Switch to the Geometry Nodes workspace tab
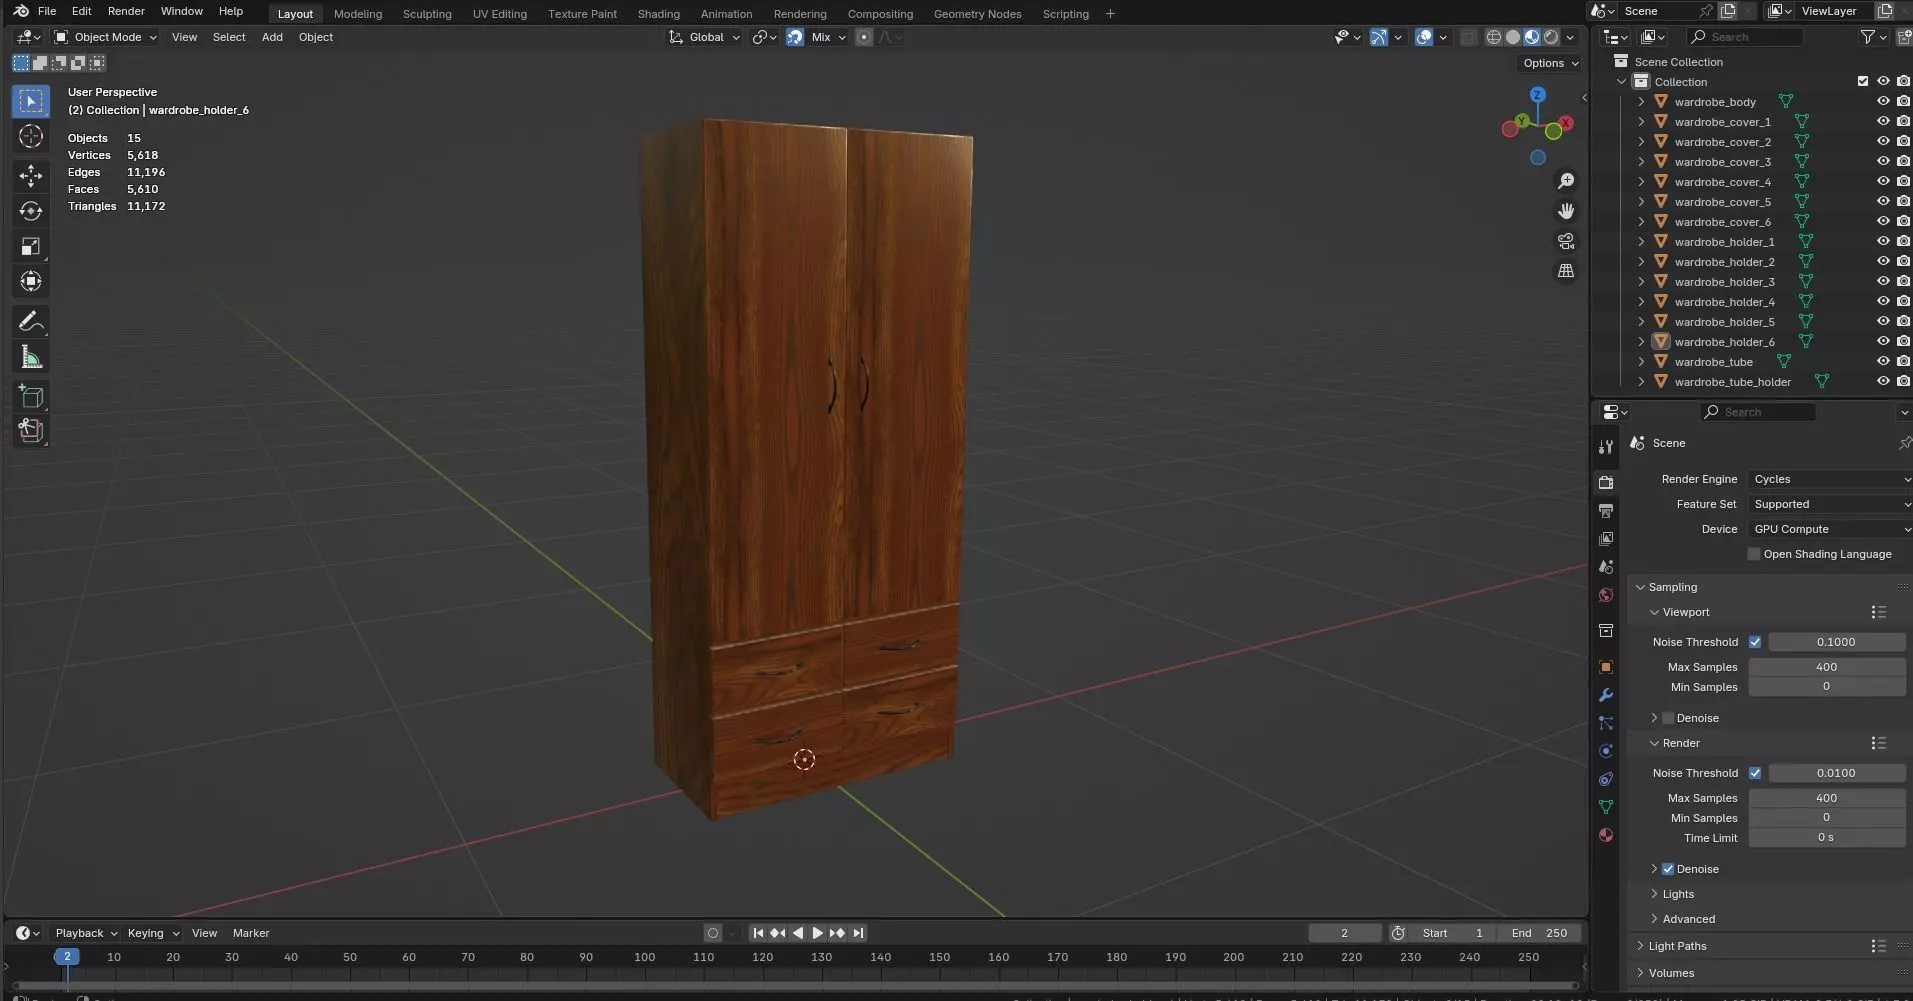The width and height of the screenshot is (1913, 1001). 978,14
